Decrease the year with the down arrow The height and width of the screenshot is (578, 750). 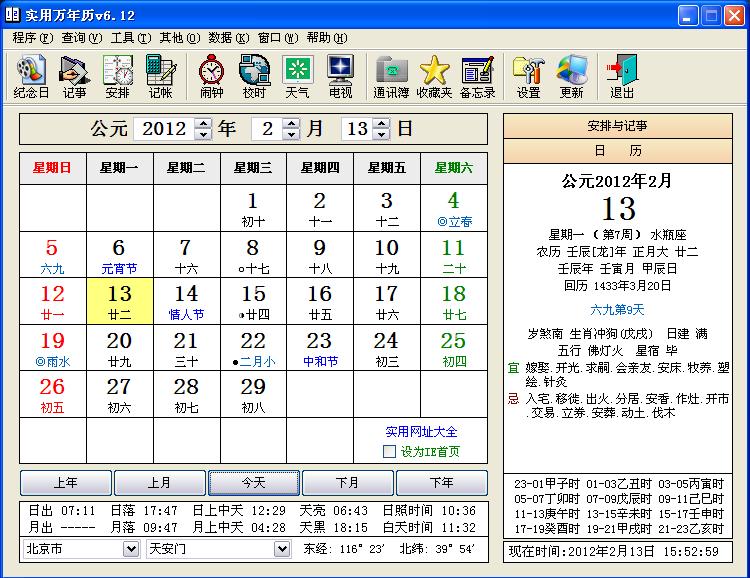(203, 134)
